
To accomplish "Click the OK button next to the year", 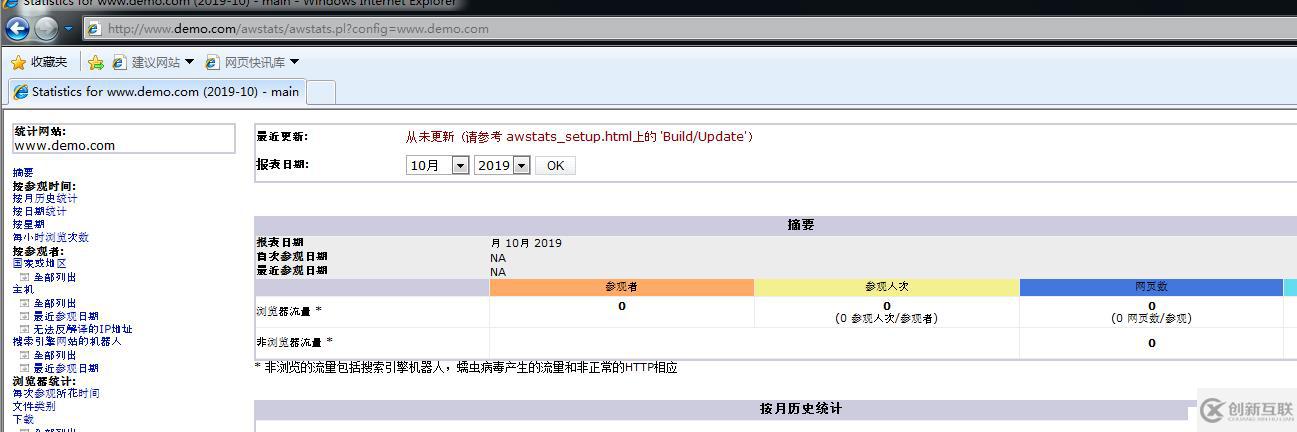I will (555, 165).
